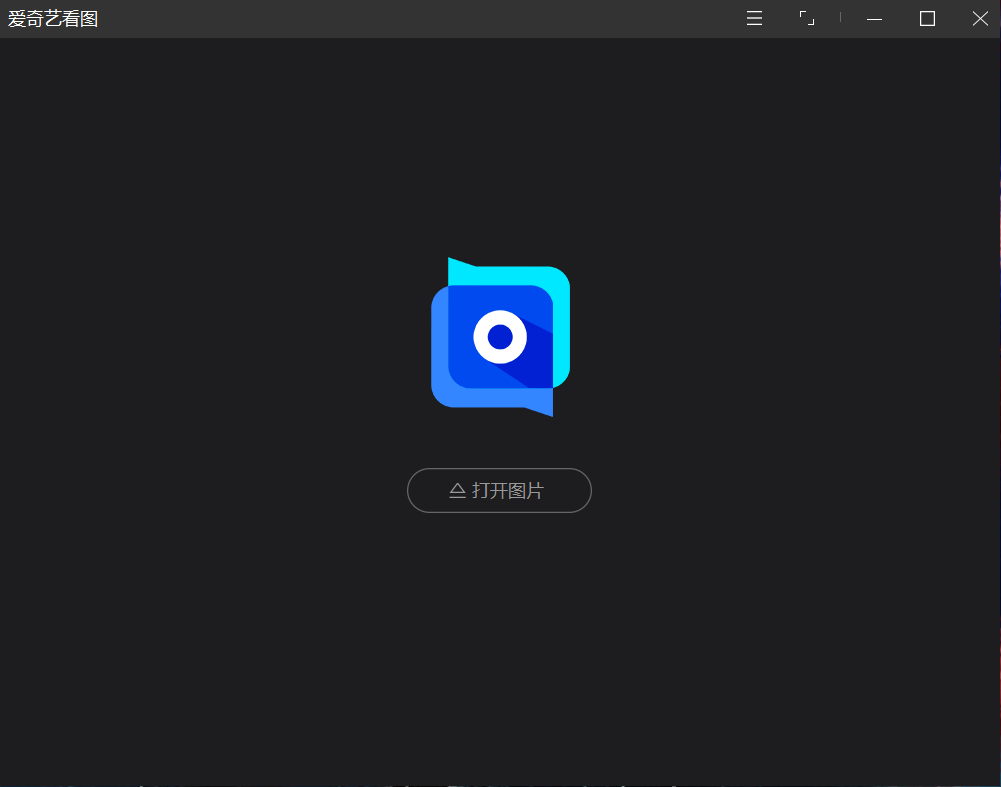Click the dark title bar background
This screenshot has width=1001, height=787.
[x=400, y=17]
